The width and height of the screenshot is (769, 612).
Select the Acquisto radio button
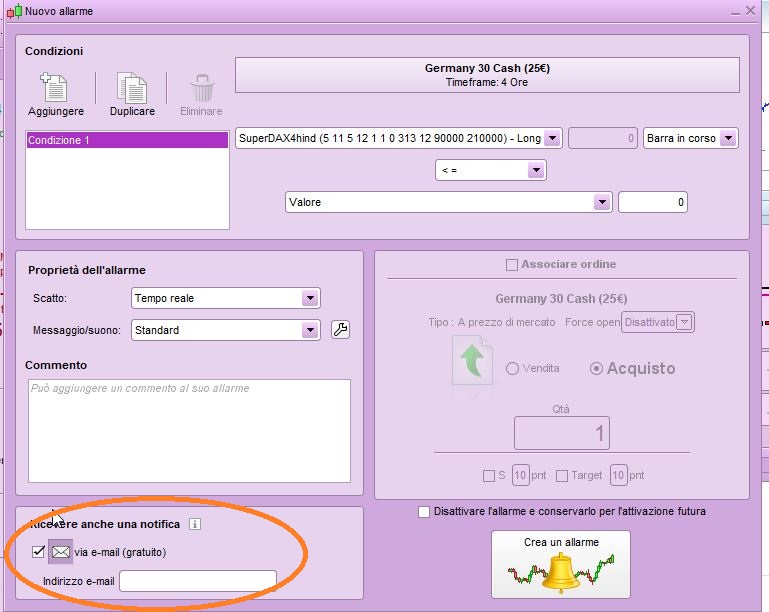pyautogui.click(x=596, y=368)
